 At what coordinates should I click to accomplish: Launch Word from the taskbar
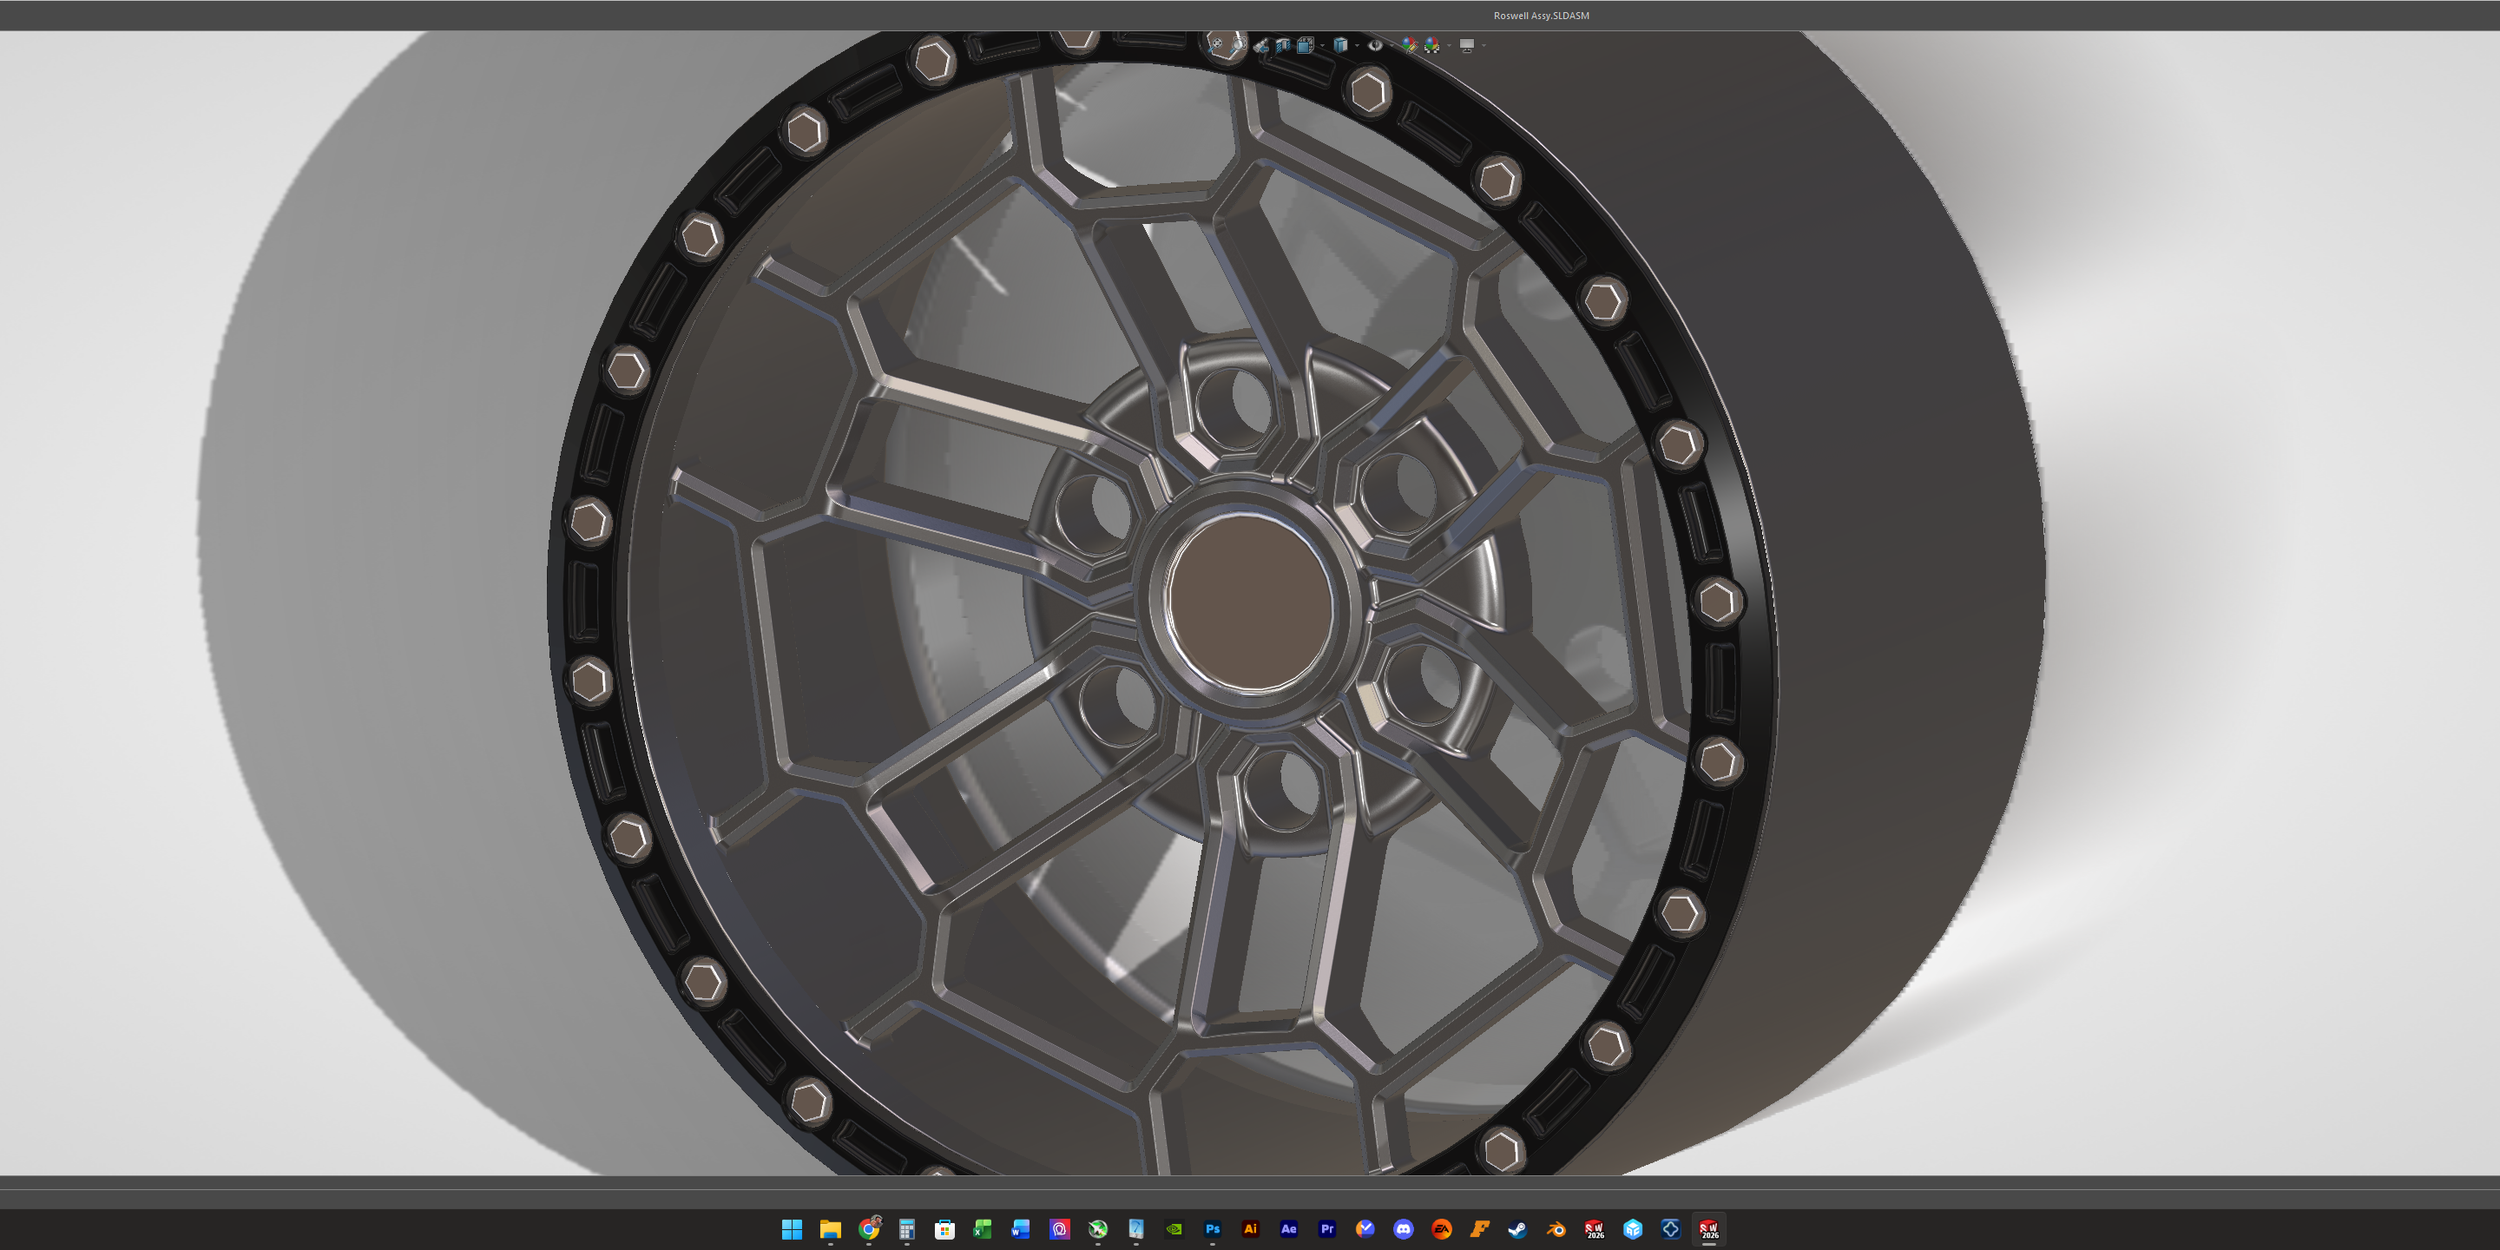click(x=1021, y=1229)
